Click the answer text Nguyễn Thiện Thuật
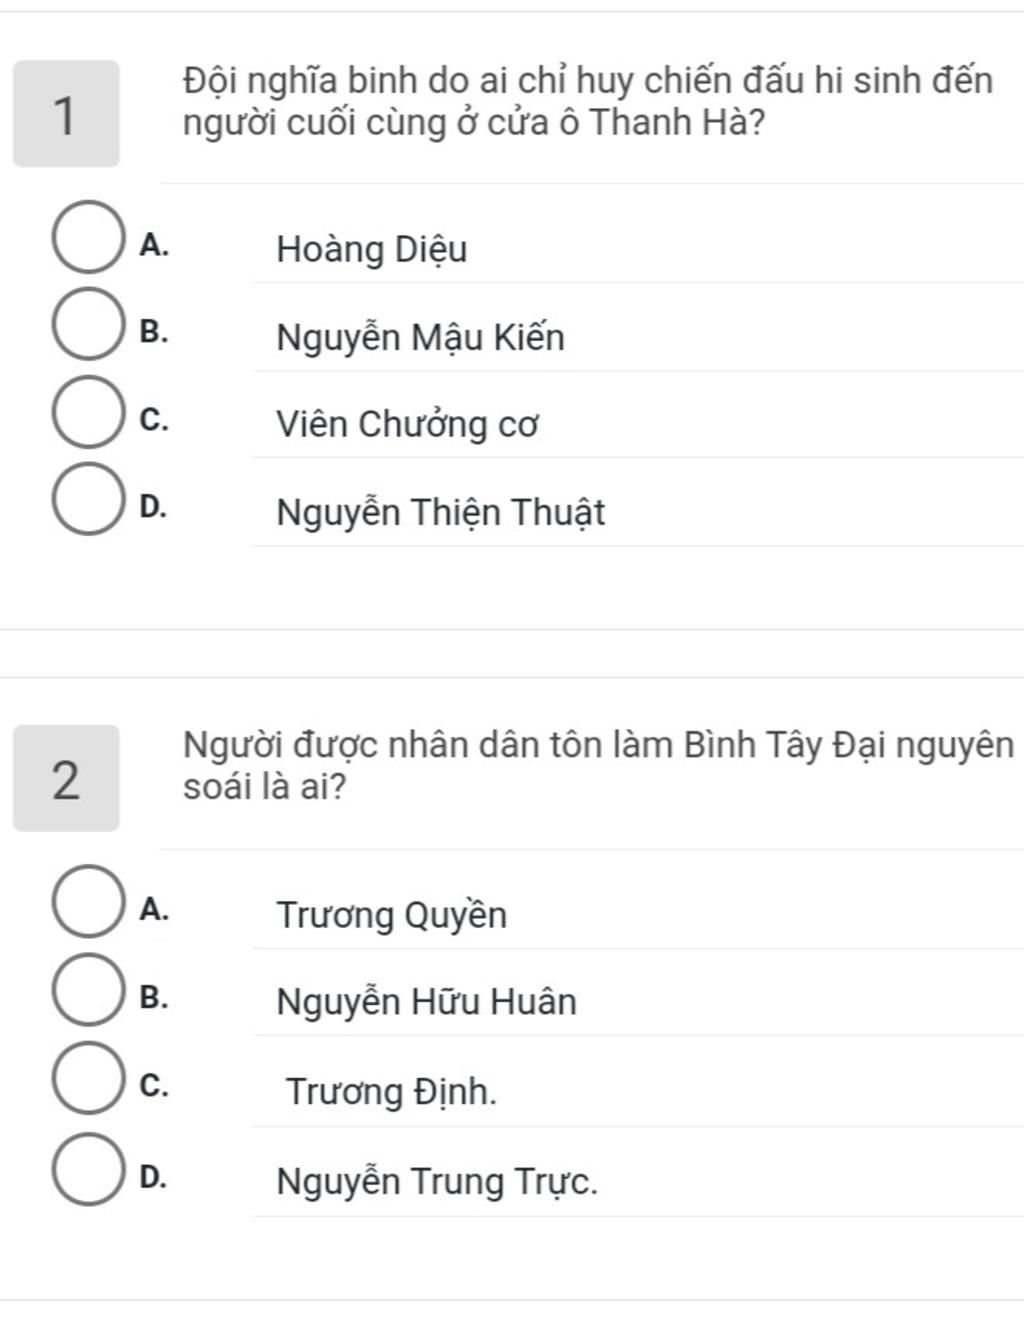 click(441, 513)
